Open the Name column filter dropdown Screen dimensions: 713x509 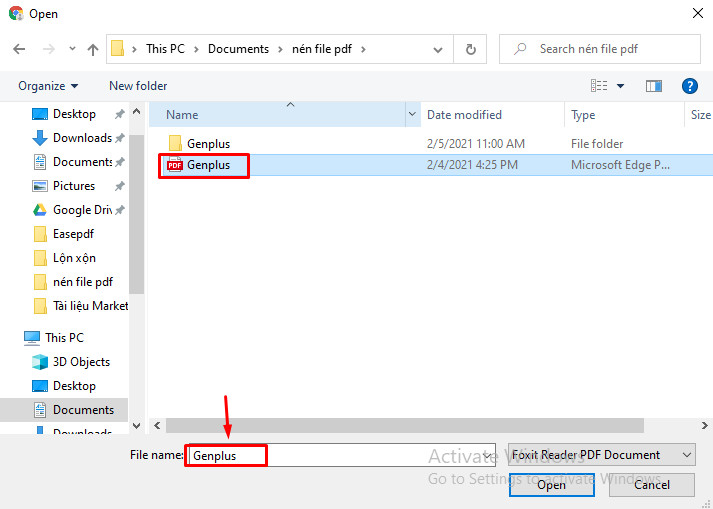click(x=412, y=115)
